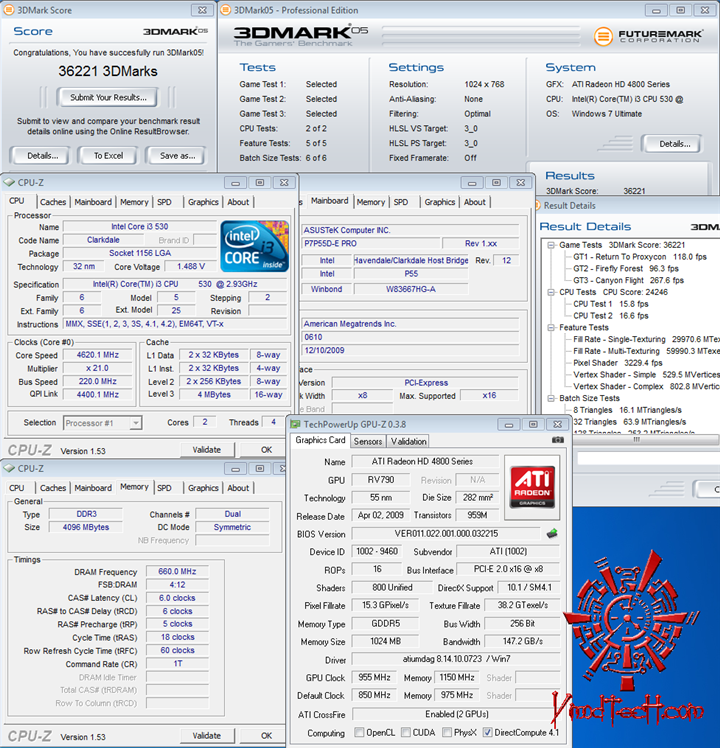Enable the CUDA checkbox in GPU-Z
The width and height of the screenshot is (720, 748).
tap(406, 732)
